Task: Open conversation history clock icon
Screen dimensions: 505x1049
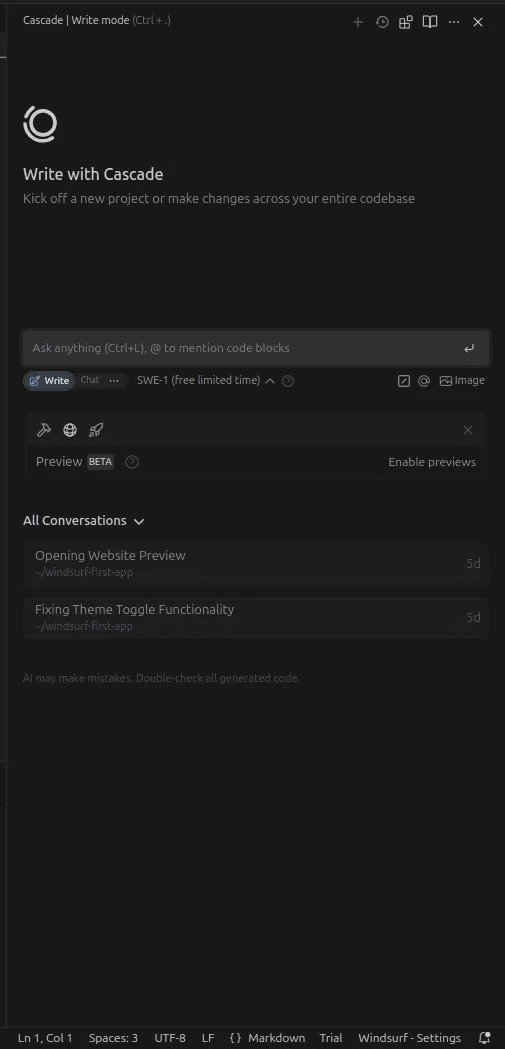Action: point(382,22)
